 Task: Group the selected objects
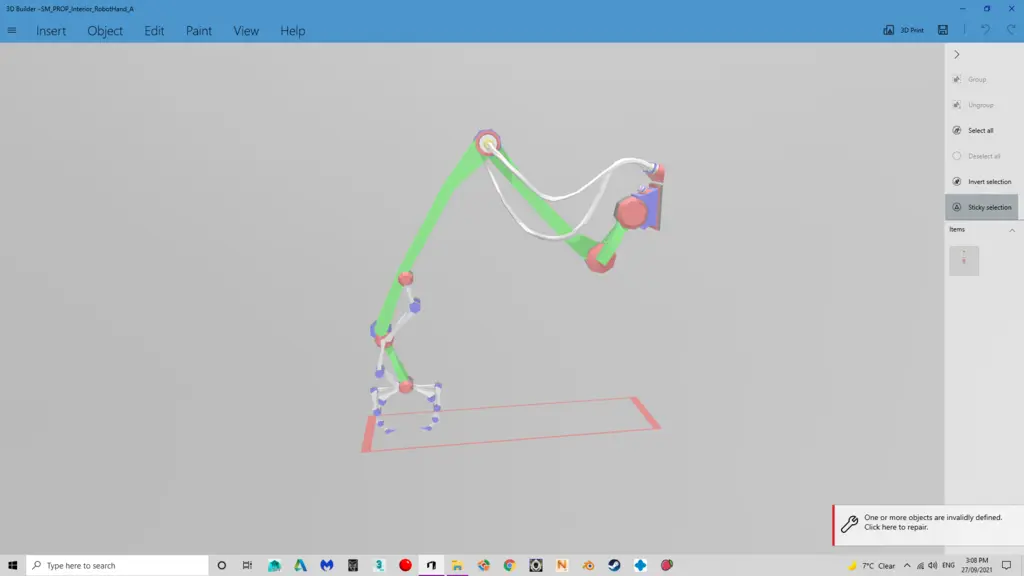975,78
